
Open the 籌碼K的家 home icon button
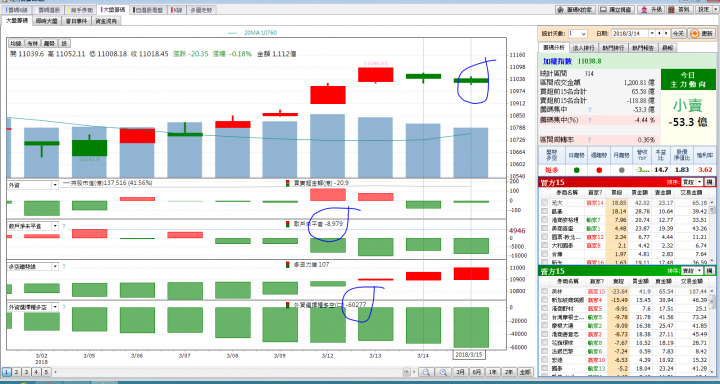575,9
